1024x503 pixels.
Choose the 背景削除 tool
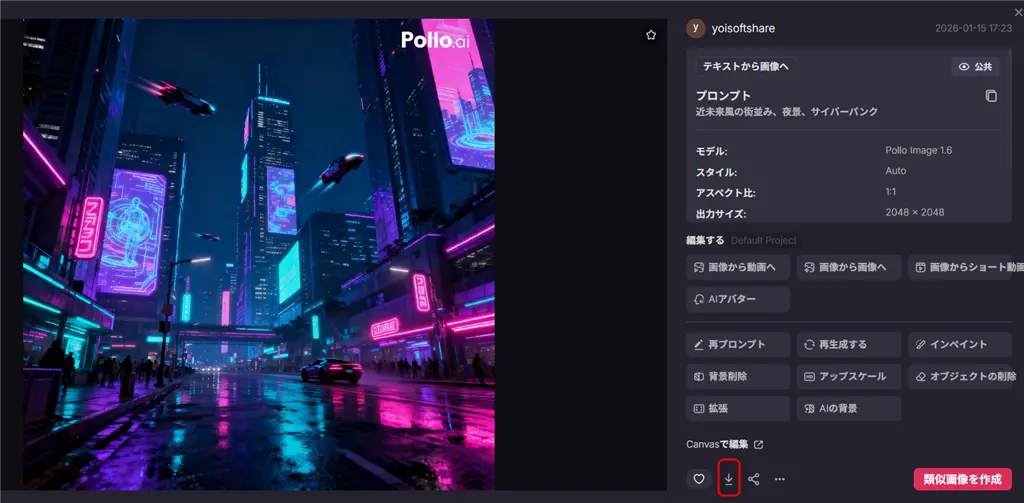pos(738,376)
